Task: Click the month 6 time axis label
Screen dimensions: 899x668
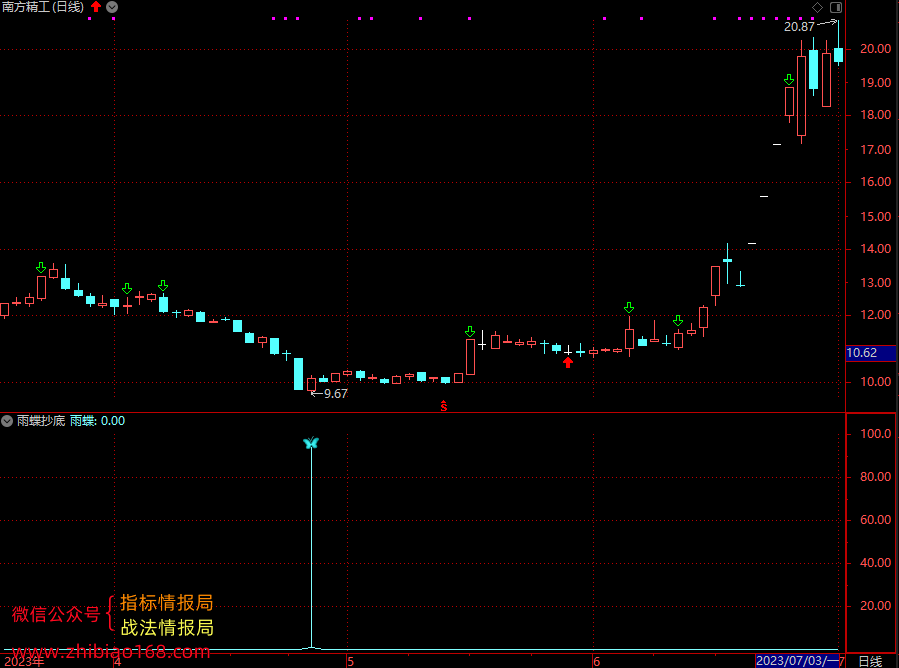Action: pos(596,662)
